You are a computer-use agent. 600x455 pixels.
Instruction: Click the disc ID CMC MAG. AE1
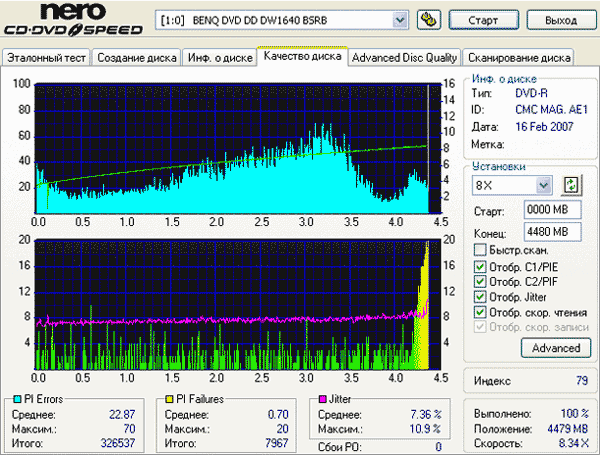click(x=551, y=110)
